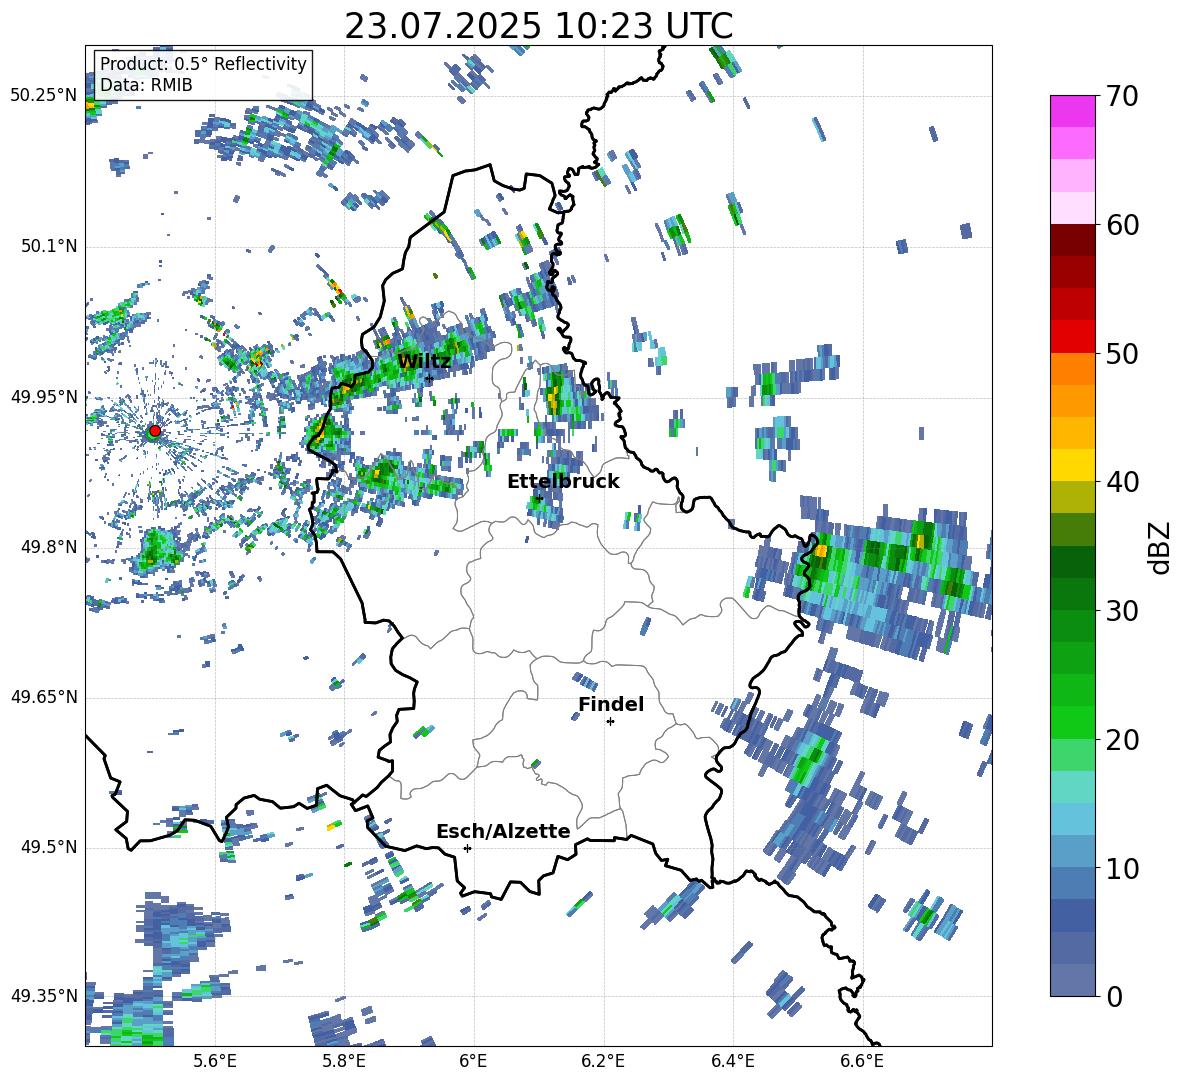Click the 50.1°N latitude label

[x=48, y=246]
